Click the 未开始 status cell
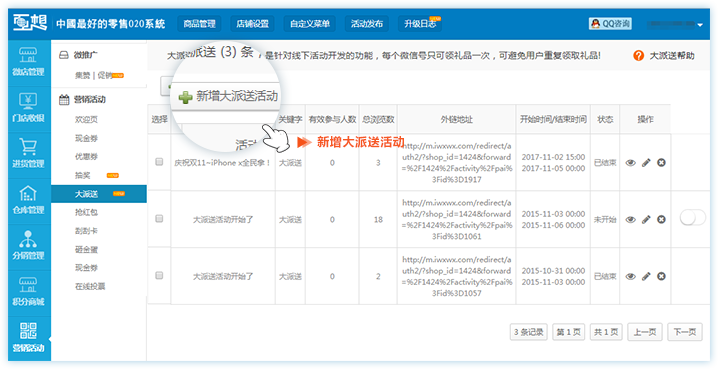This screenshot has width=718, height=369. tap(605, 219)
